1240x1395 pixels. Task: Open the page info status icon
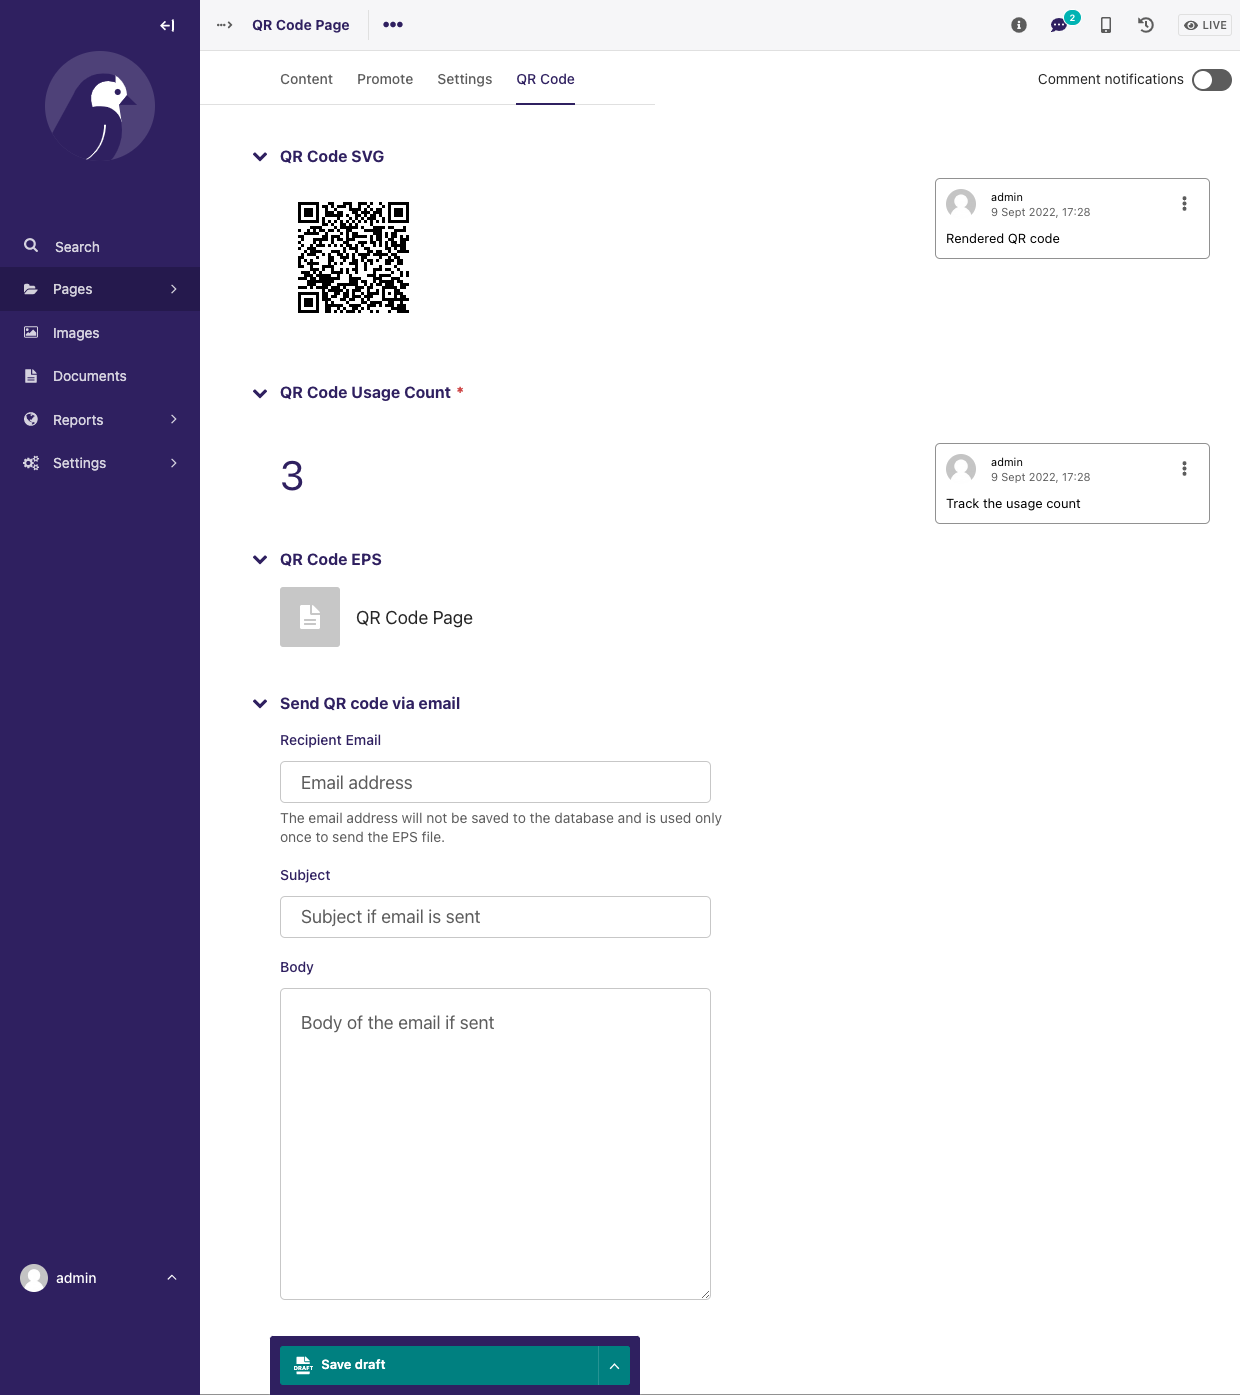click(1019, 25)
